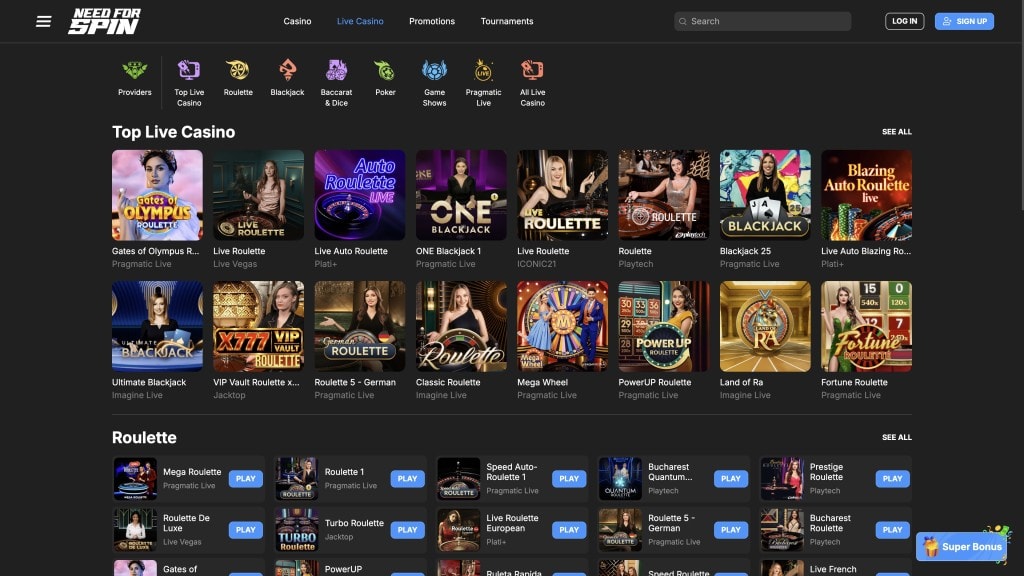Open the Live Casino tab
Image resolution: width=1024 pixels, height=576 pixels.
pyautogui.click(x=360, y=22)
